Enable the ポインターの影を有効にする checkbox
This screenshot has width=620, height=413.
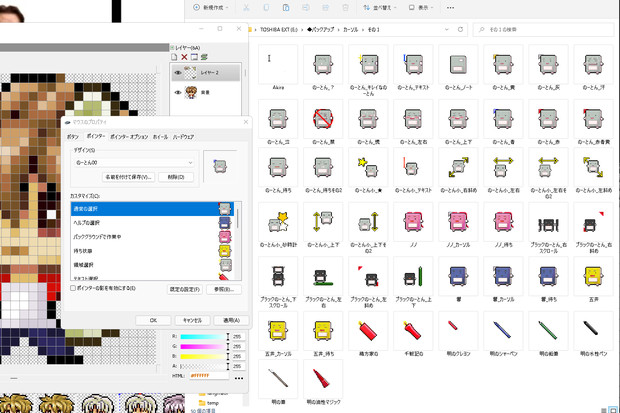(x=73, y=288)
